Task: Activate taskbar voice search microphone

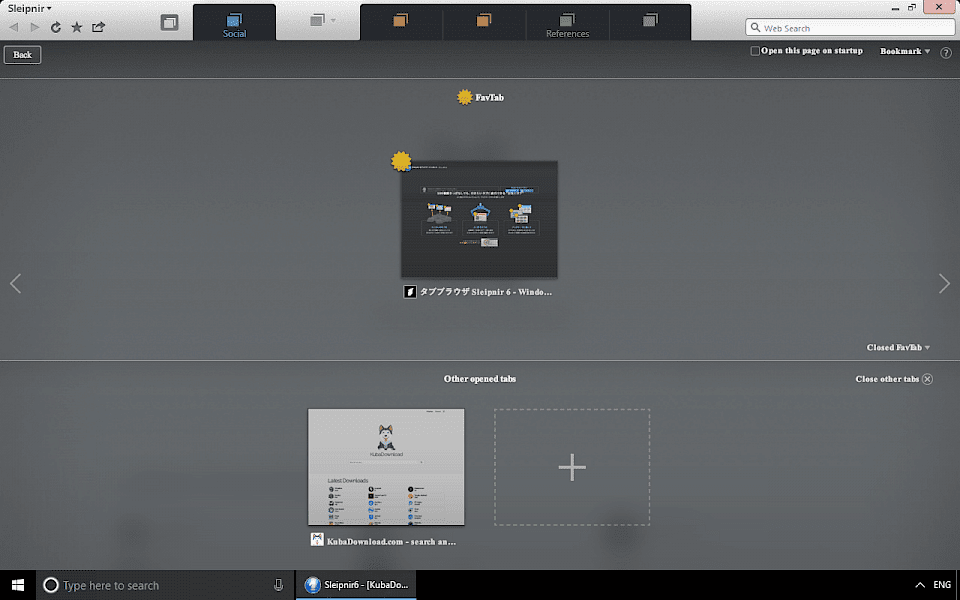Action: 279,585
